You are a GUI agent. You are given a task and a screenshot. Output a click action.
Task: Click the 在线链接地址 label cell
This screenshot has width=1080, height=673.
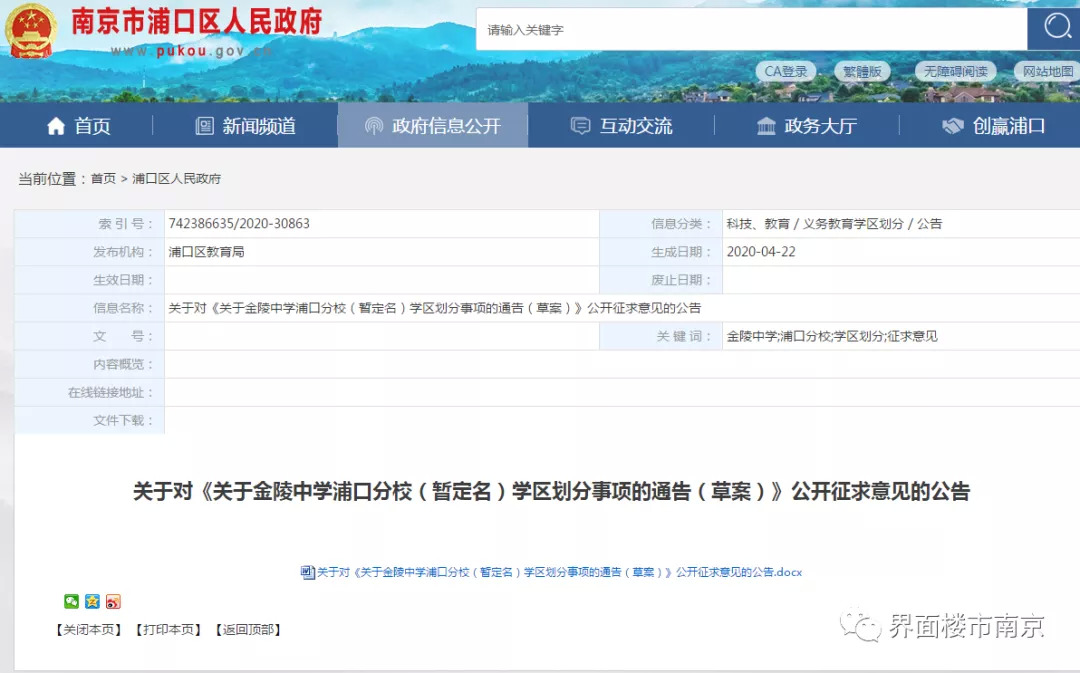pos(90,392)
